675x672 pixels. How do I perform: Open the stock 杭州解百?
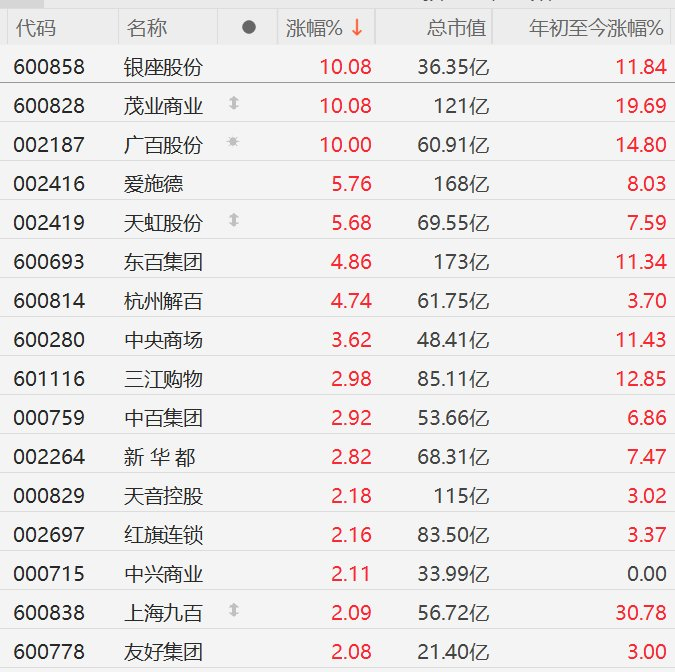(163, 301)
